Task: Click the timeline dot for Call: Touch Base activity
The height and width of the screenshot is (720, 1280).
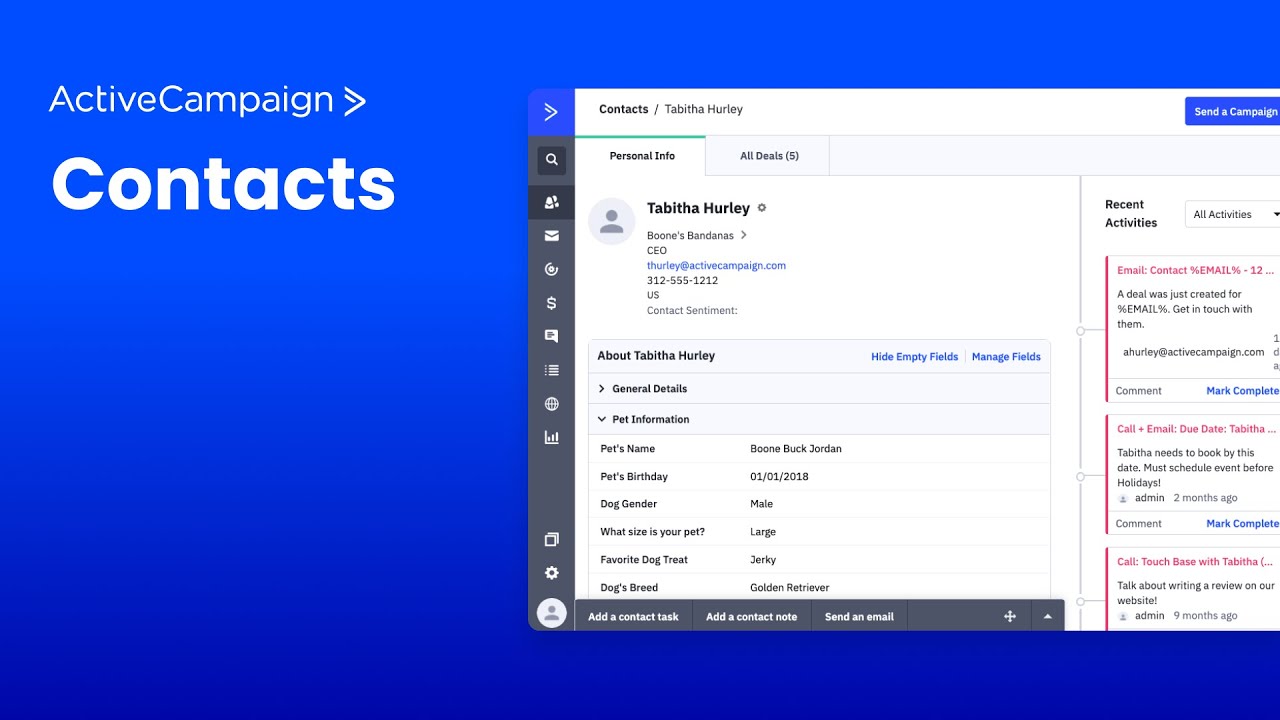Action: point(1080,601)
